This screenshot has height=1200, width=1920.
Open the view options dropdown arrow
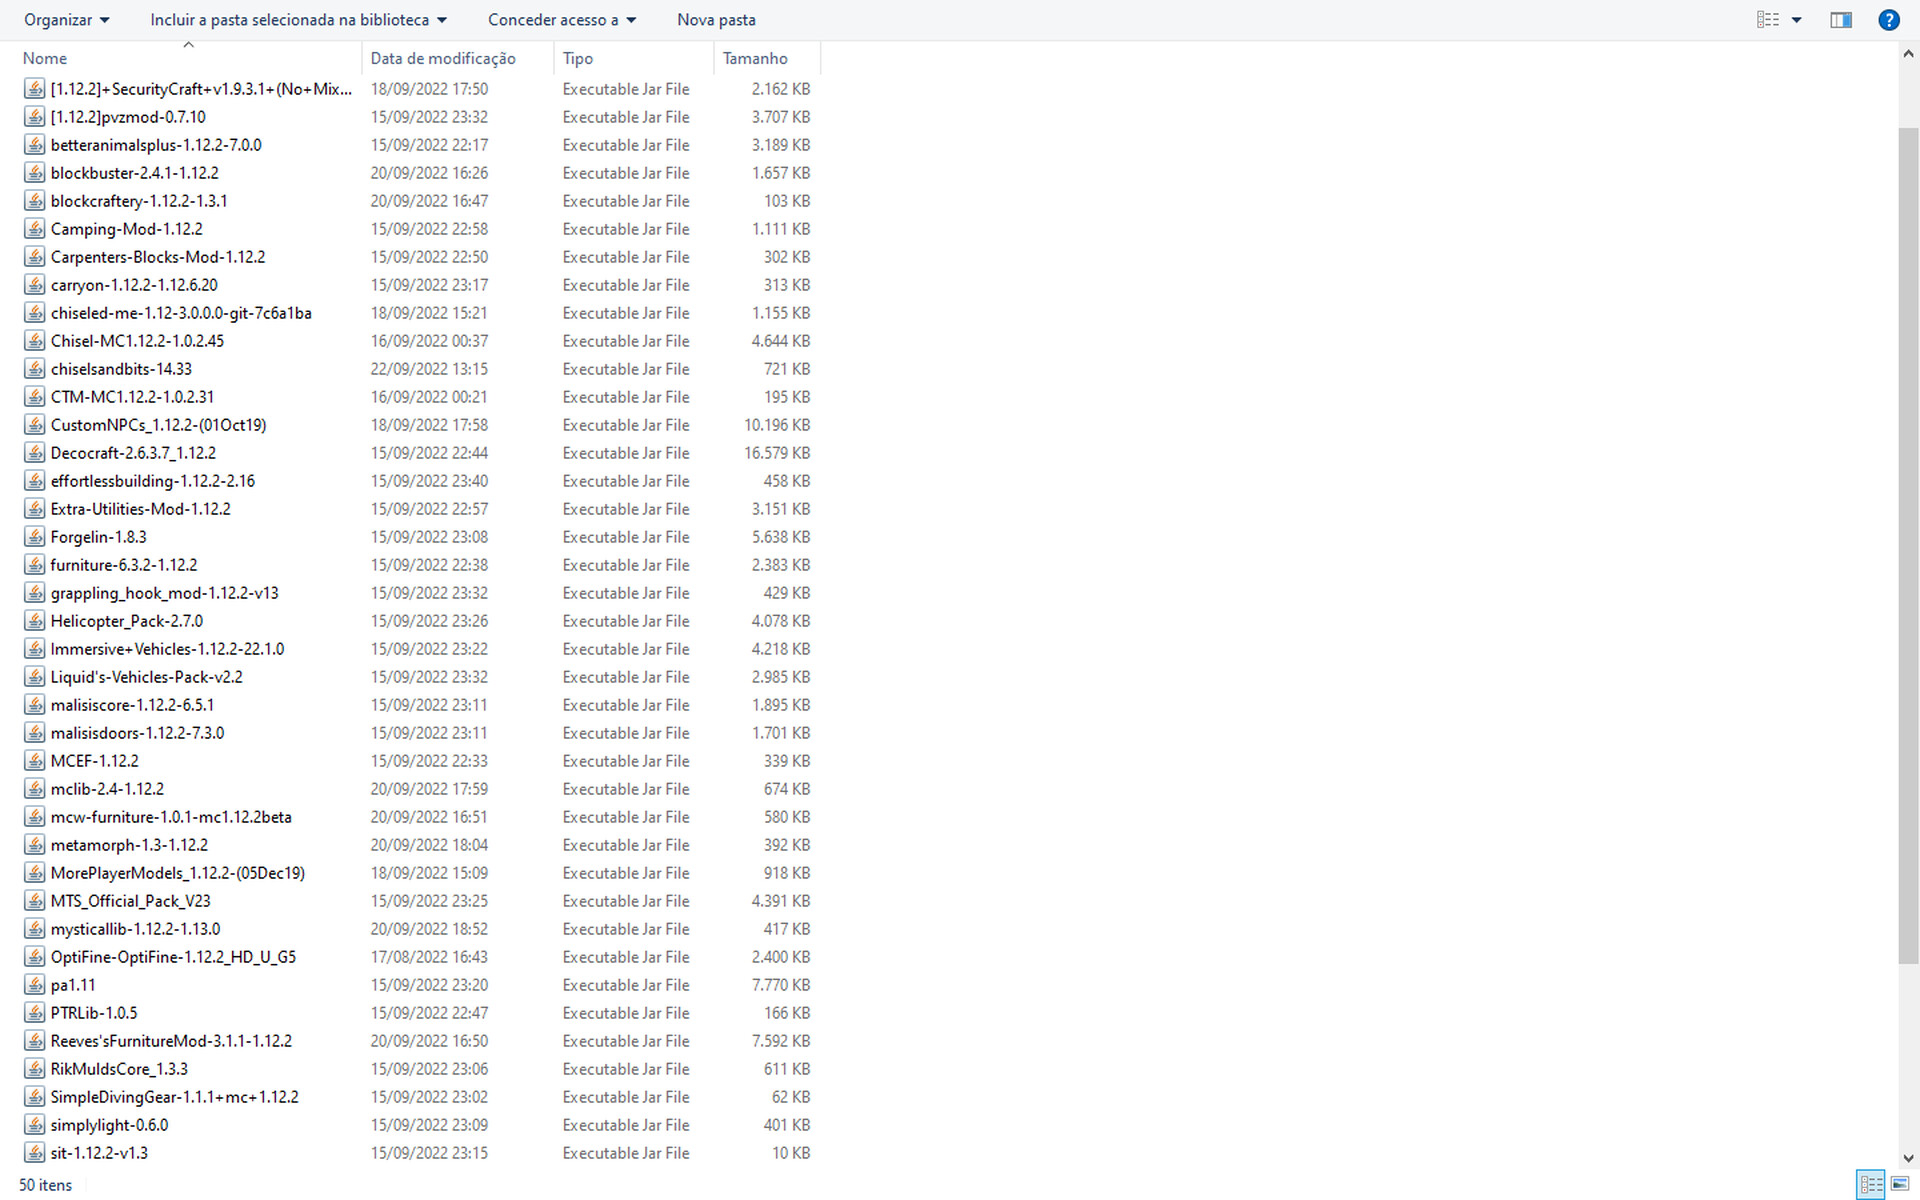1796,20
